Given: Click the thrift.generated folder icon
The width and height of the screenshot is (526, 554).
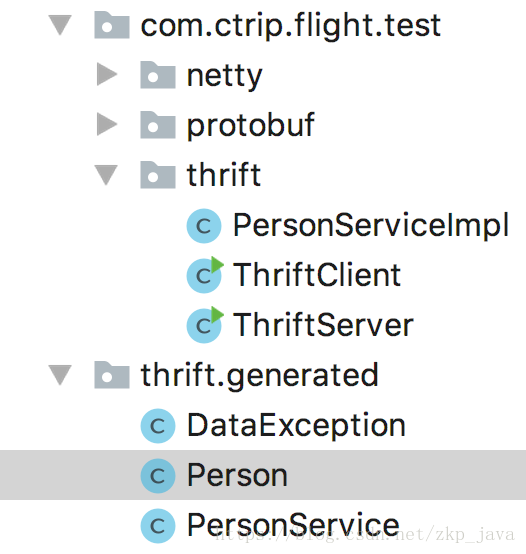Looking at the screenshot, I should coord(112,375).
